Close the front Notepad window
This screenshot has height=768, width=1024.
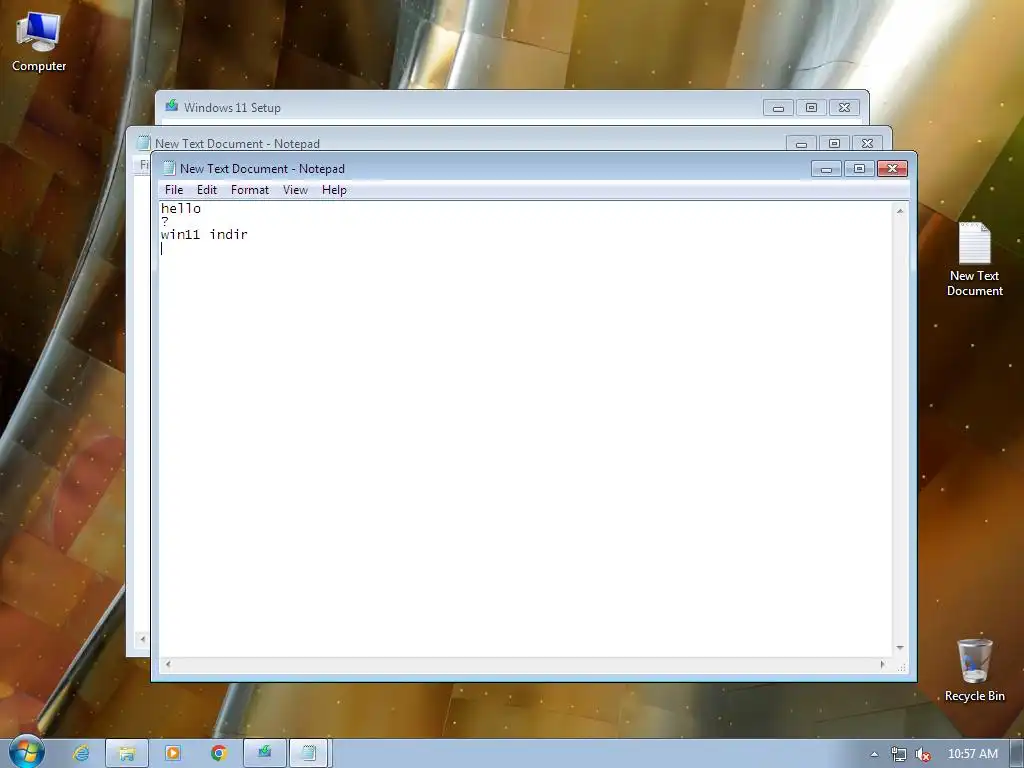pos(892,169)
